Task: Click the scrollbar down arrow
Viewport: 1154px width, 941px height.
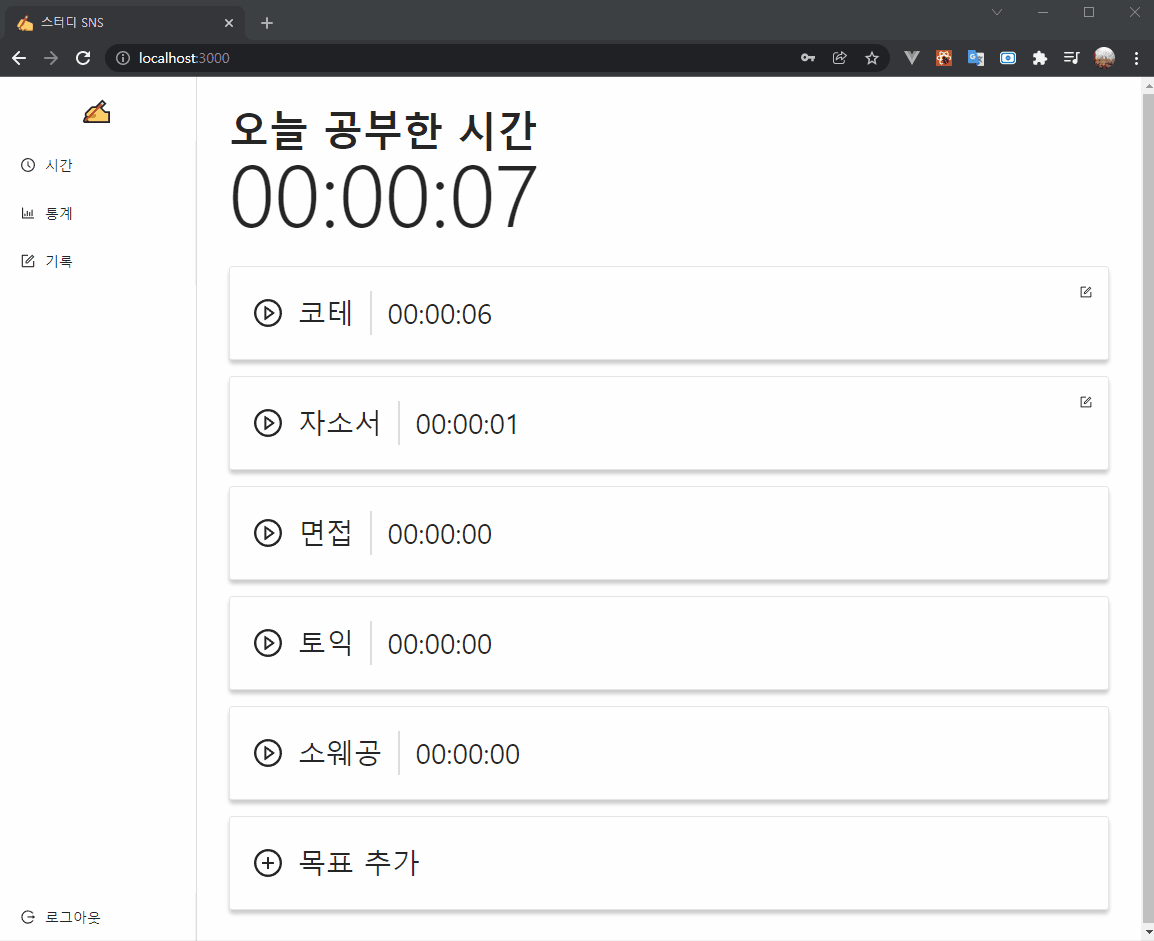Action: pyautogui.click(x=1147, y=933)
